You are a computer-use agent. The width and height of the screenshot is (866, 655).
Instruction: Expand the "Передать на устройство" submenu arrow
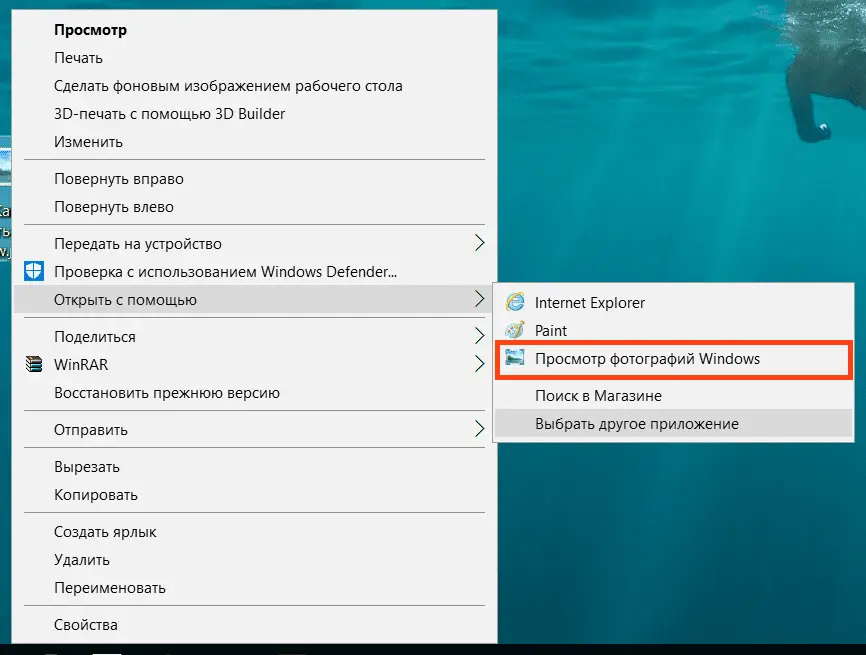479,243
